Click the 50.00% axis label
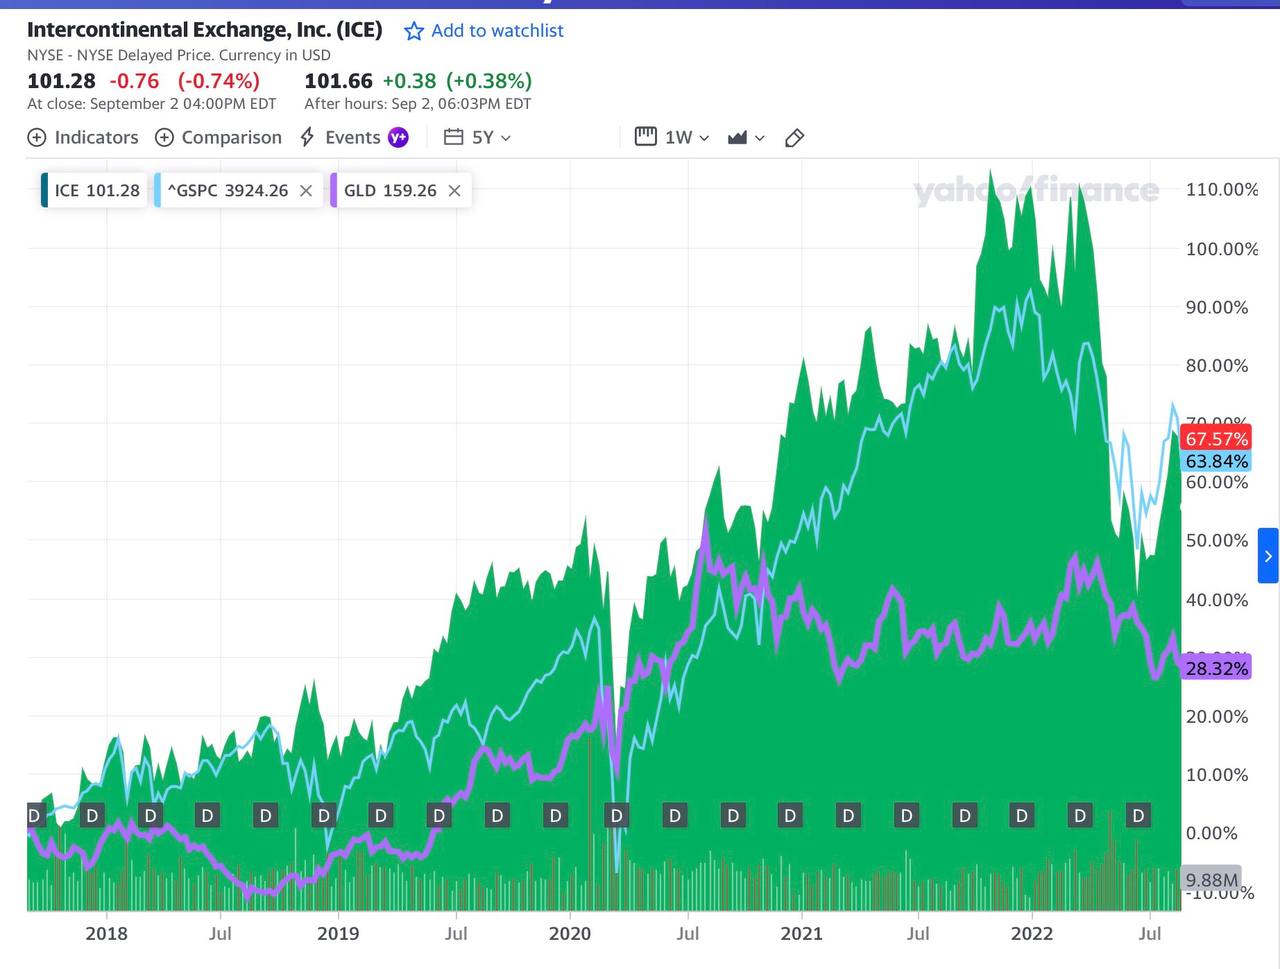 (x=1217, y=540)
